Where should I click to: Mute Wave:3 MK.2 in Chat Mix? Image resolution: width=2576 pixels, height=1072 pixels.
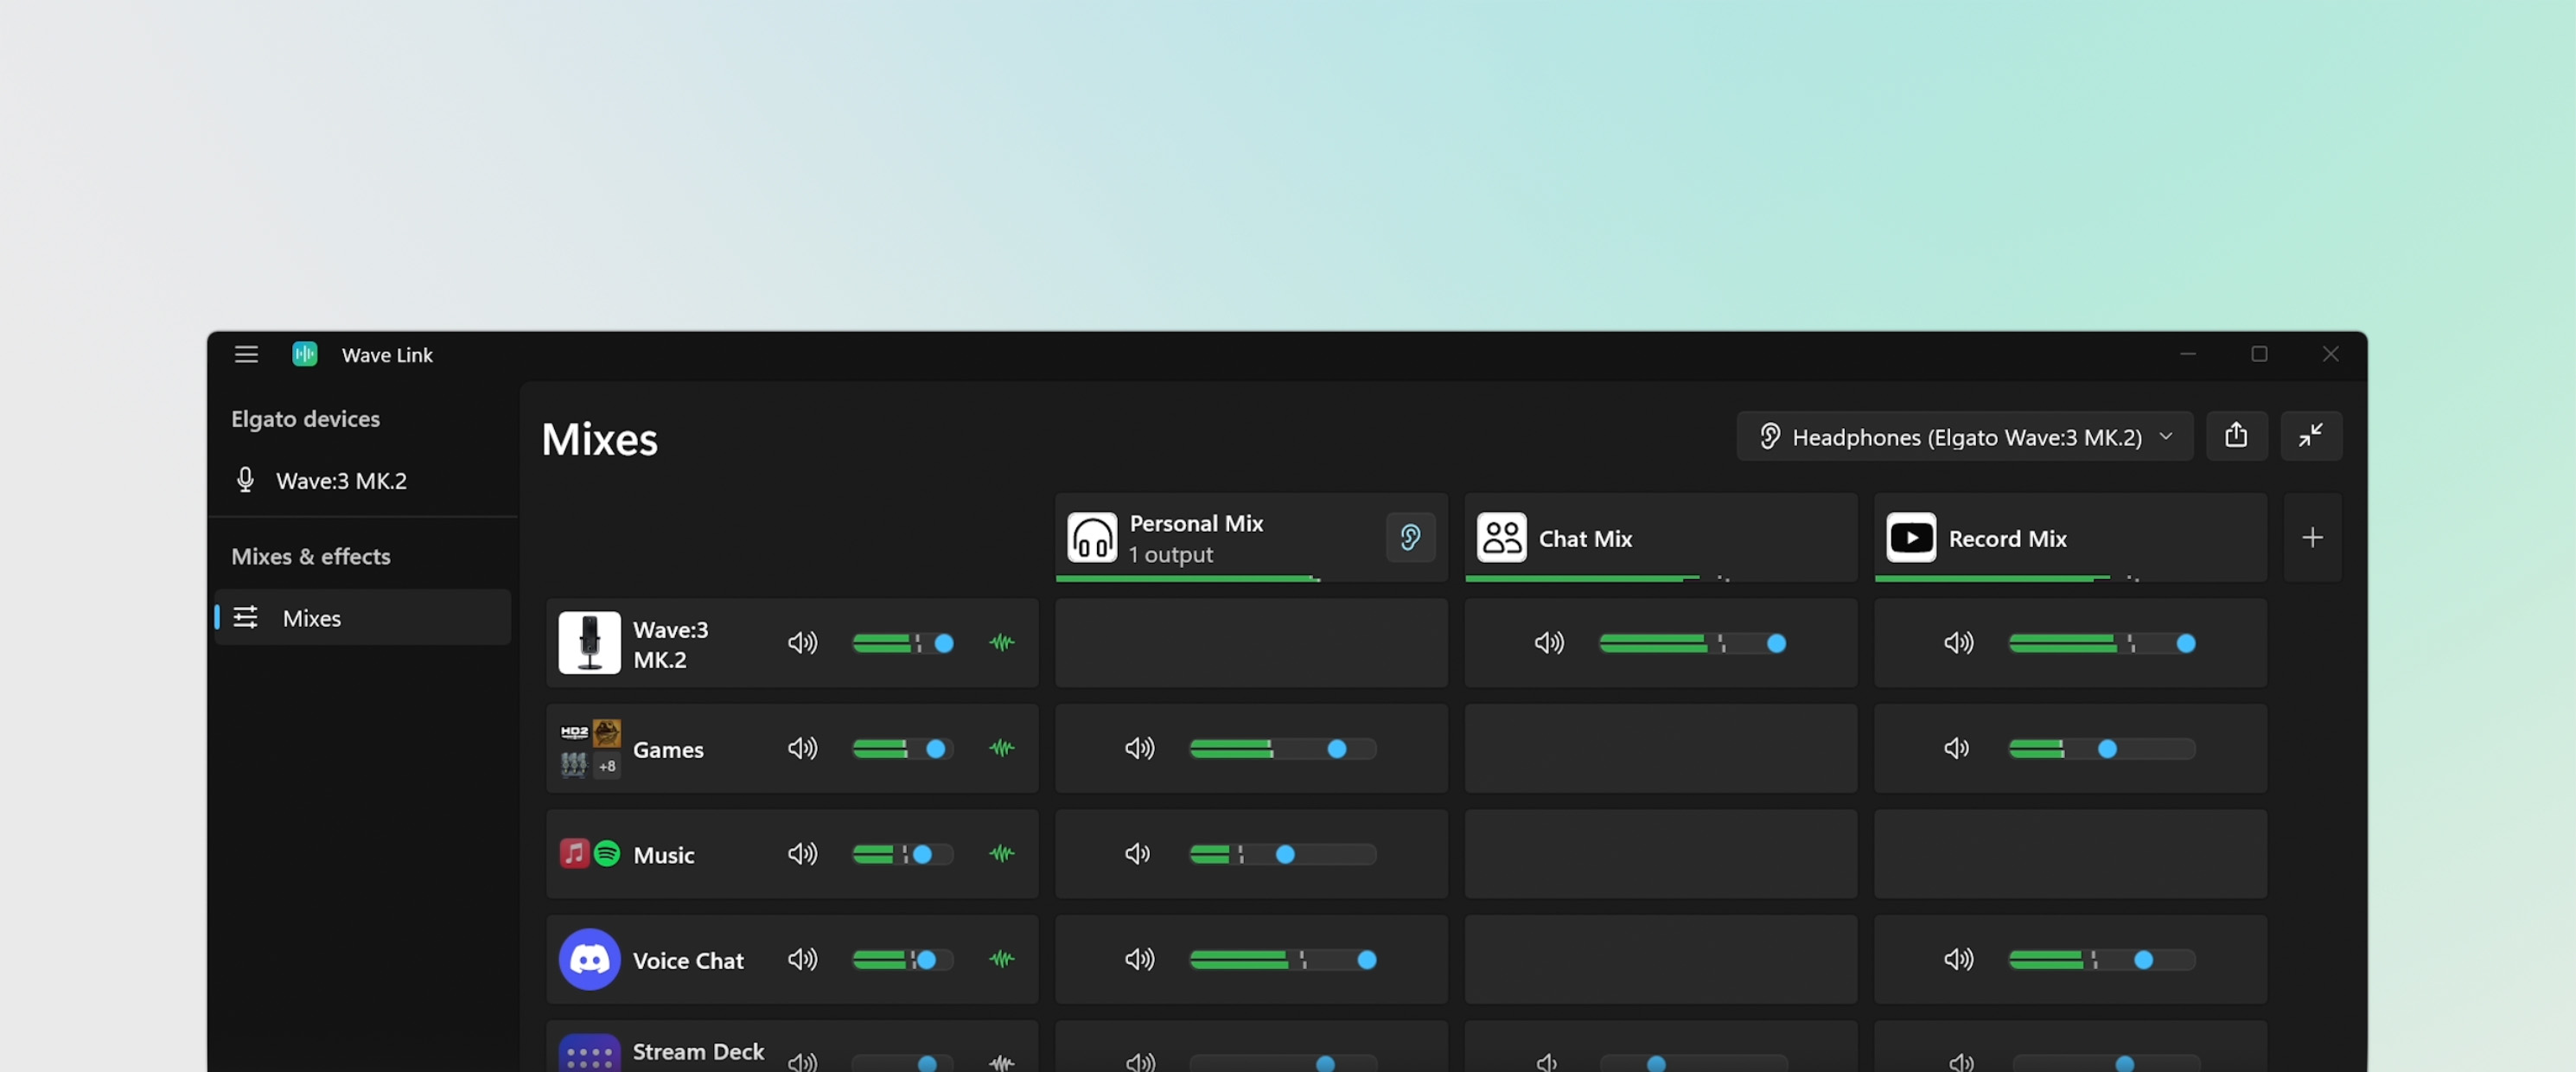click(1549, 643)
